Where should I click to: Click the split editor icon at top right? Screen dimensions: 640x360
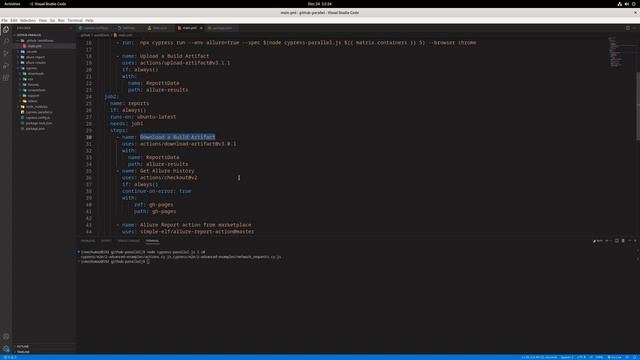point(628,28)
